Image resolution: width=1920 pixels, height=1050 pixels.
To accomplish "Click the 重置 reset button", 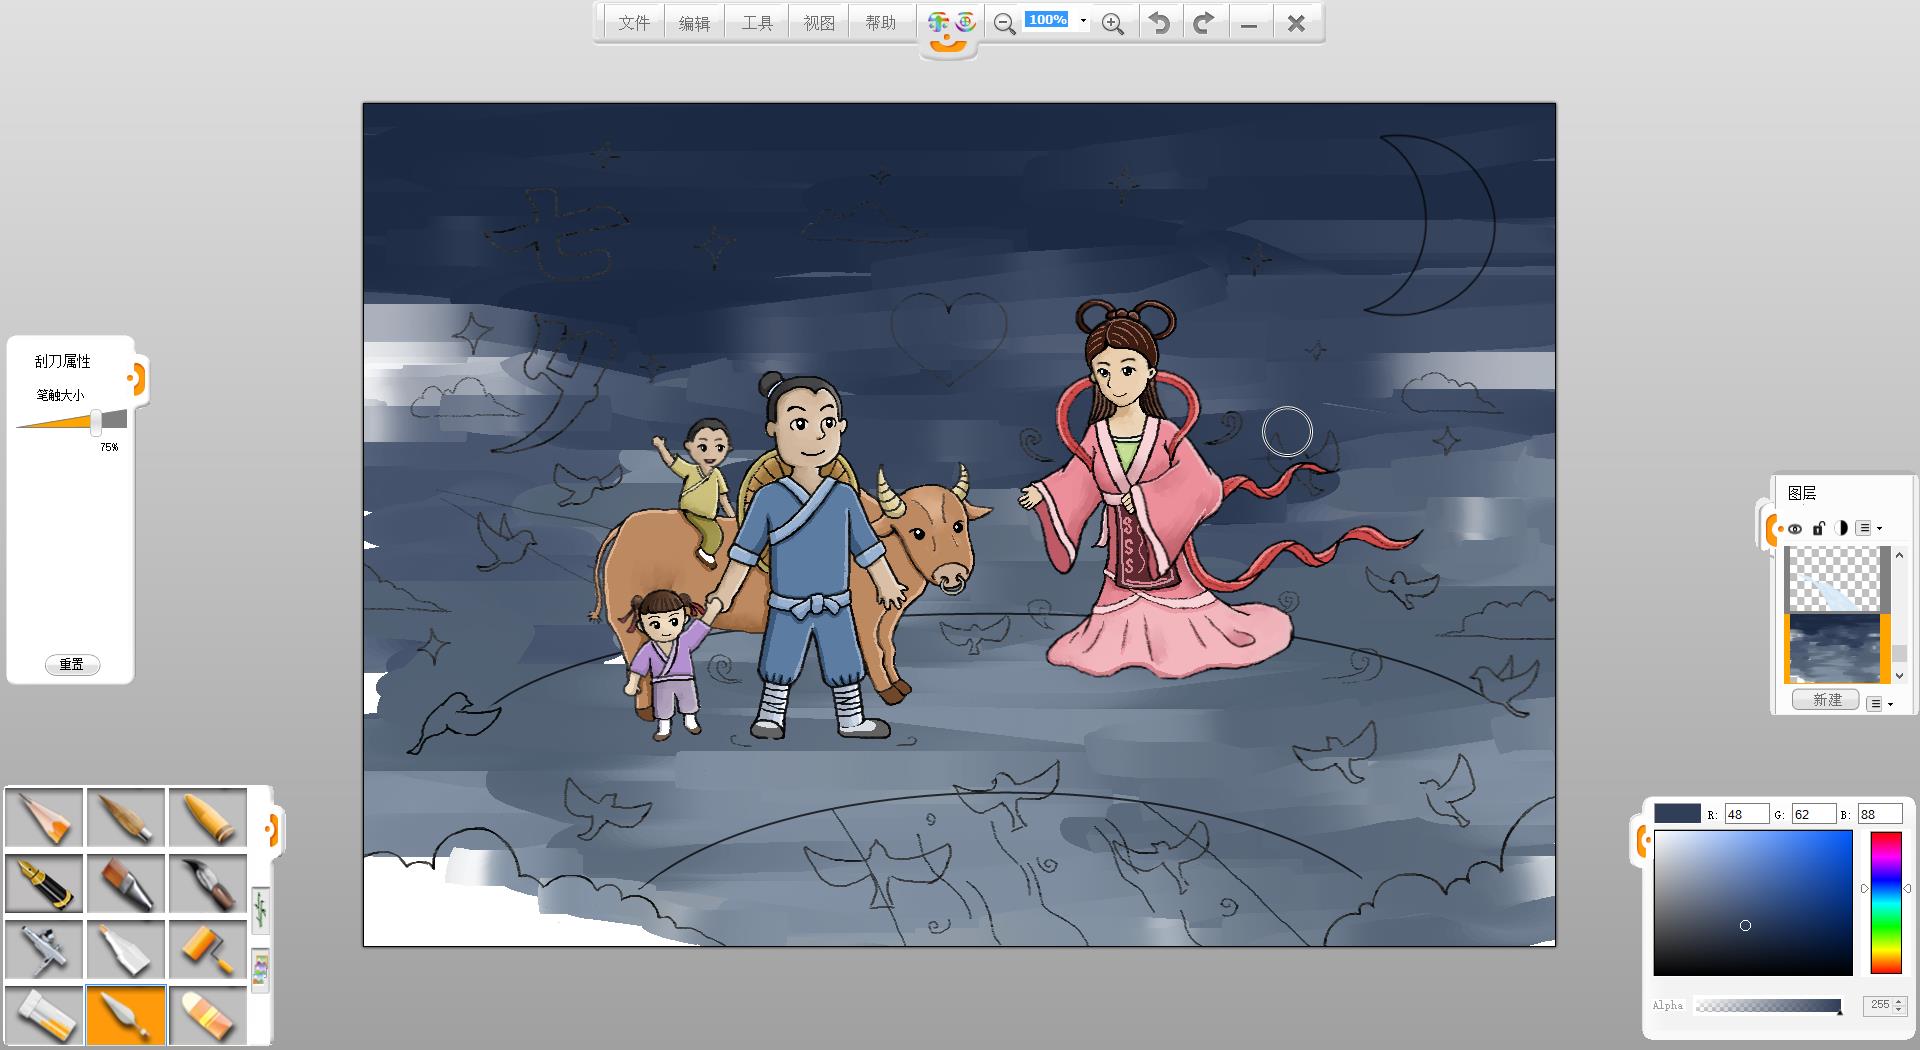I will pyautogui.click(x=72, y=664).
